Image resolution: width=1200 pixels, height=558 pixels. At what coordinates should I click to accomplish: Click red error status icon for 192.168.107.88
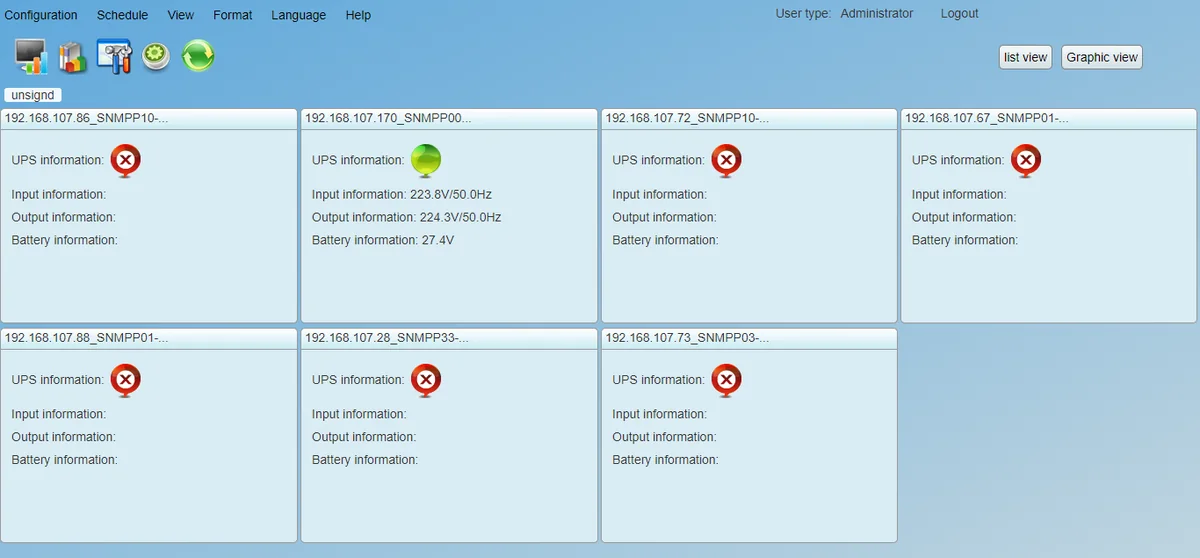pyautogui.click(x=126, y=381)
